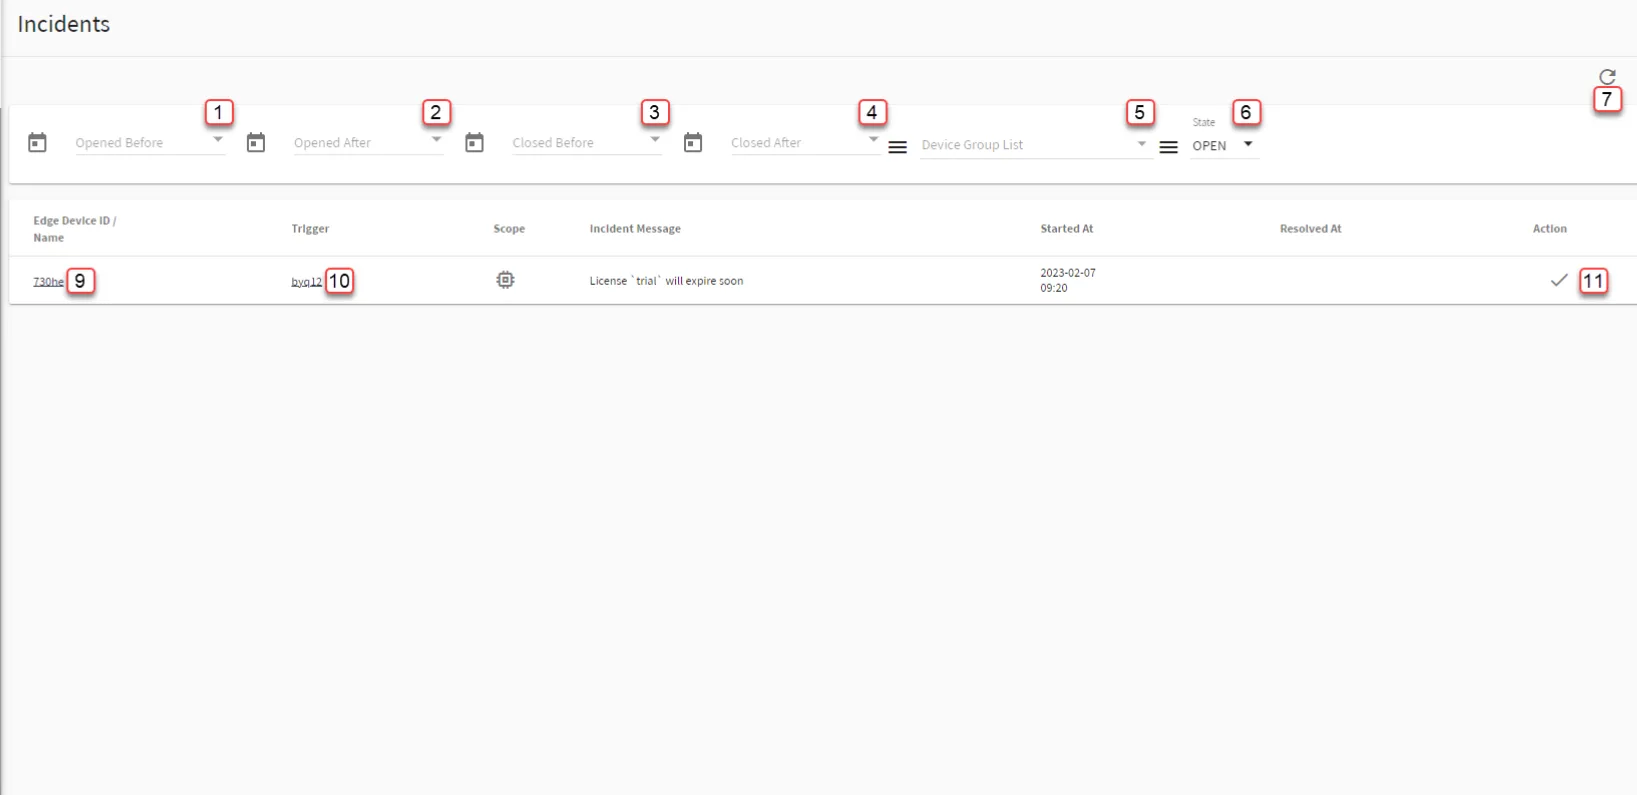Expand the Opened Before dropdown arrow

pos(218,140)
